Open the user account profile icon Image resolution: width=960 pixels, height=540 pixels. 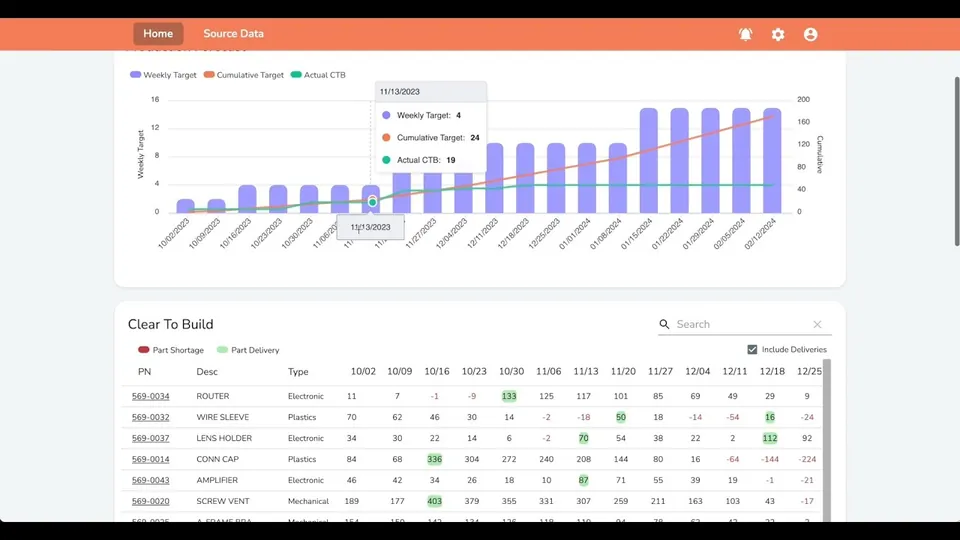click(810, 34)
